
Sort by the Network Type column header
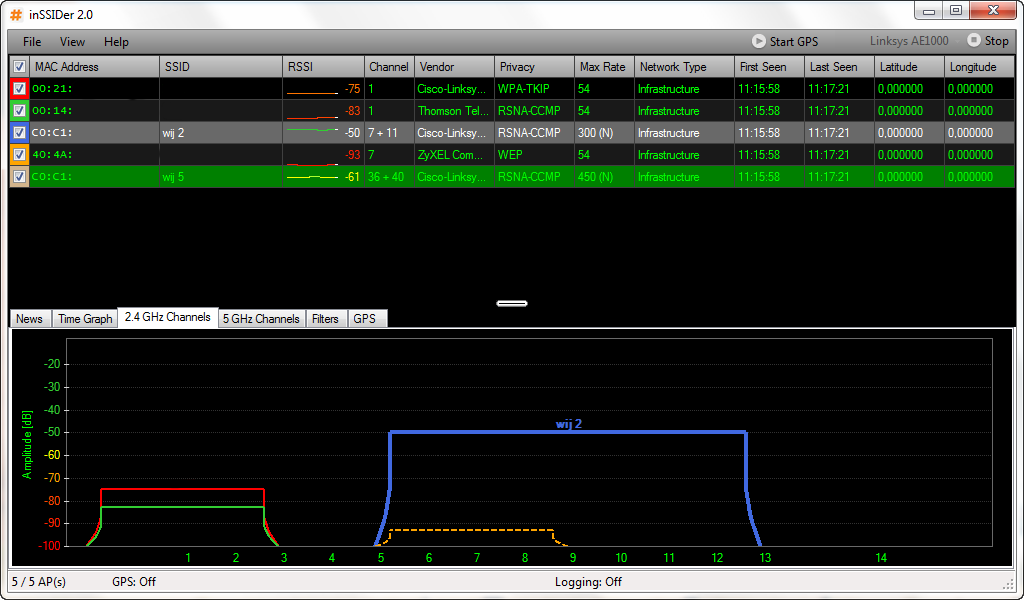pyautogui.click(x=685, y=67)
